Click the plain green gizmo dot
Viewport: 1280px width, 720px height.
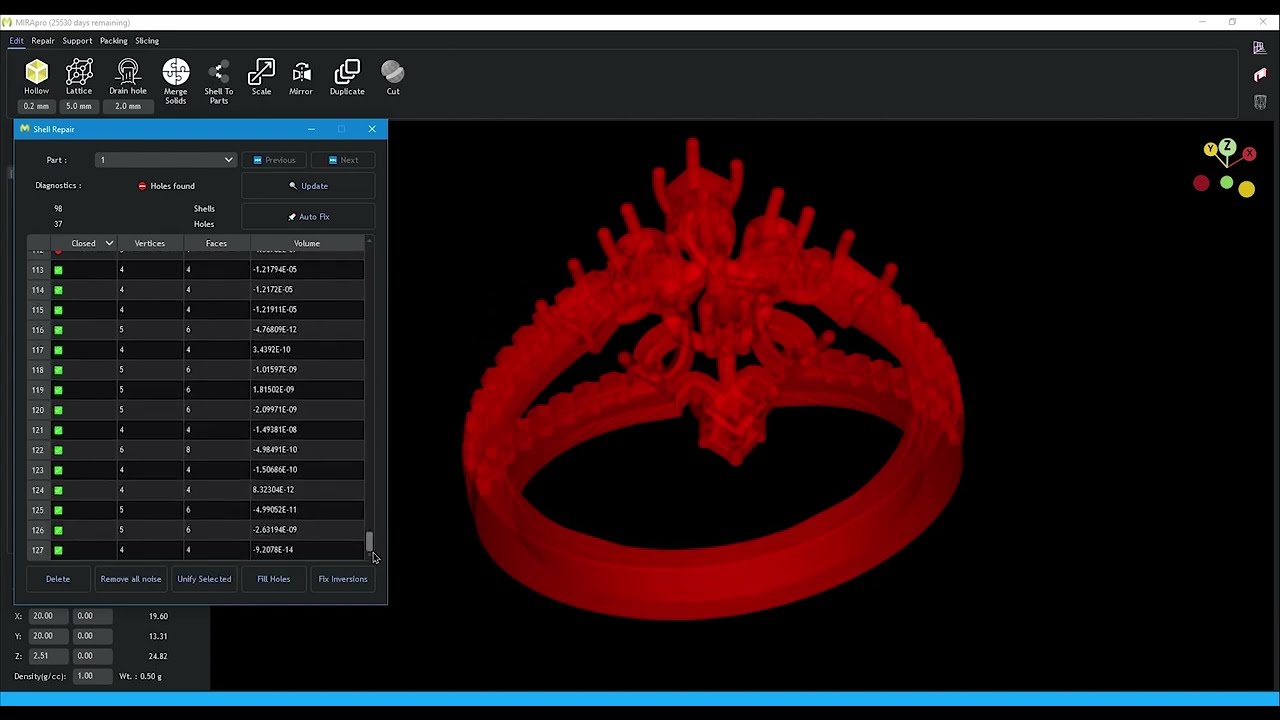(x=1226, y=183)
